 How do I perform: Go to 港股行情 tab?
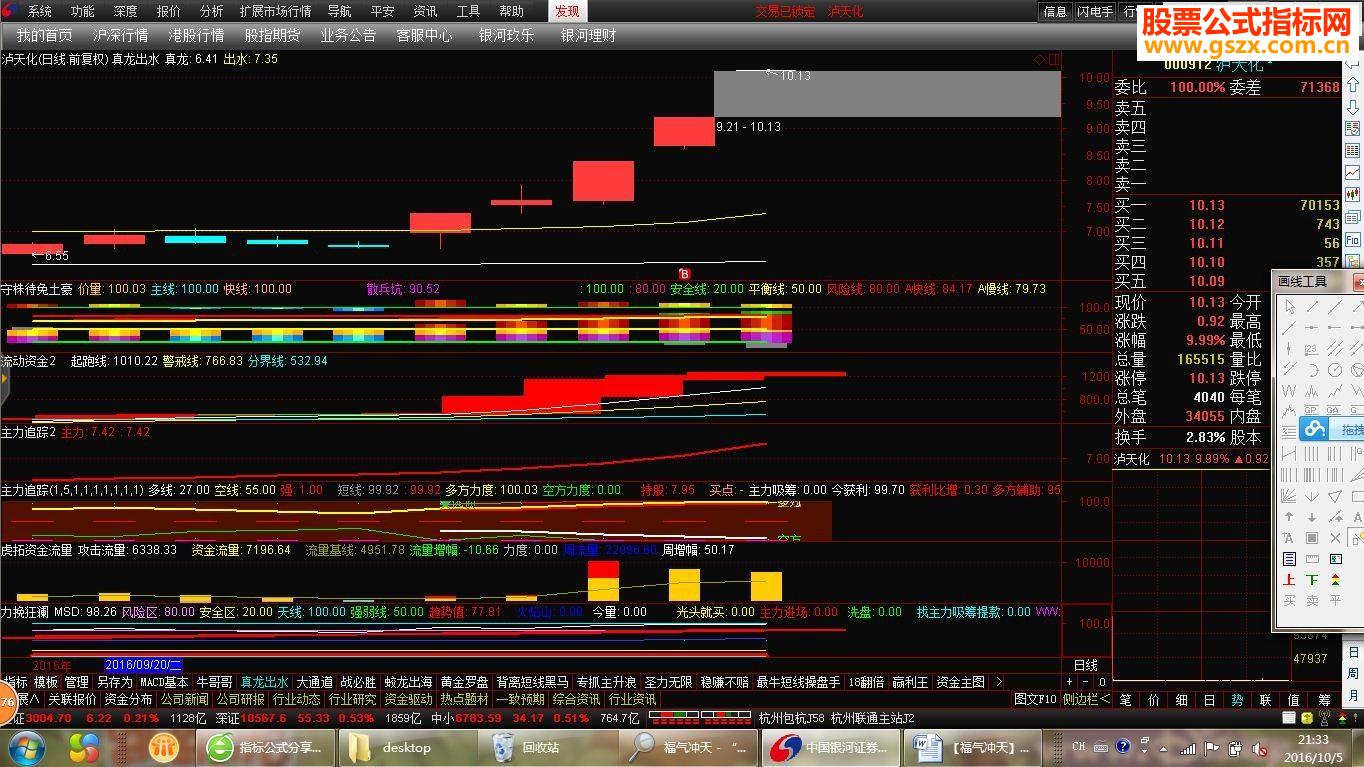tap(196, 35)
